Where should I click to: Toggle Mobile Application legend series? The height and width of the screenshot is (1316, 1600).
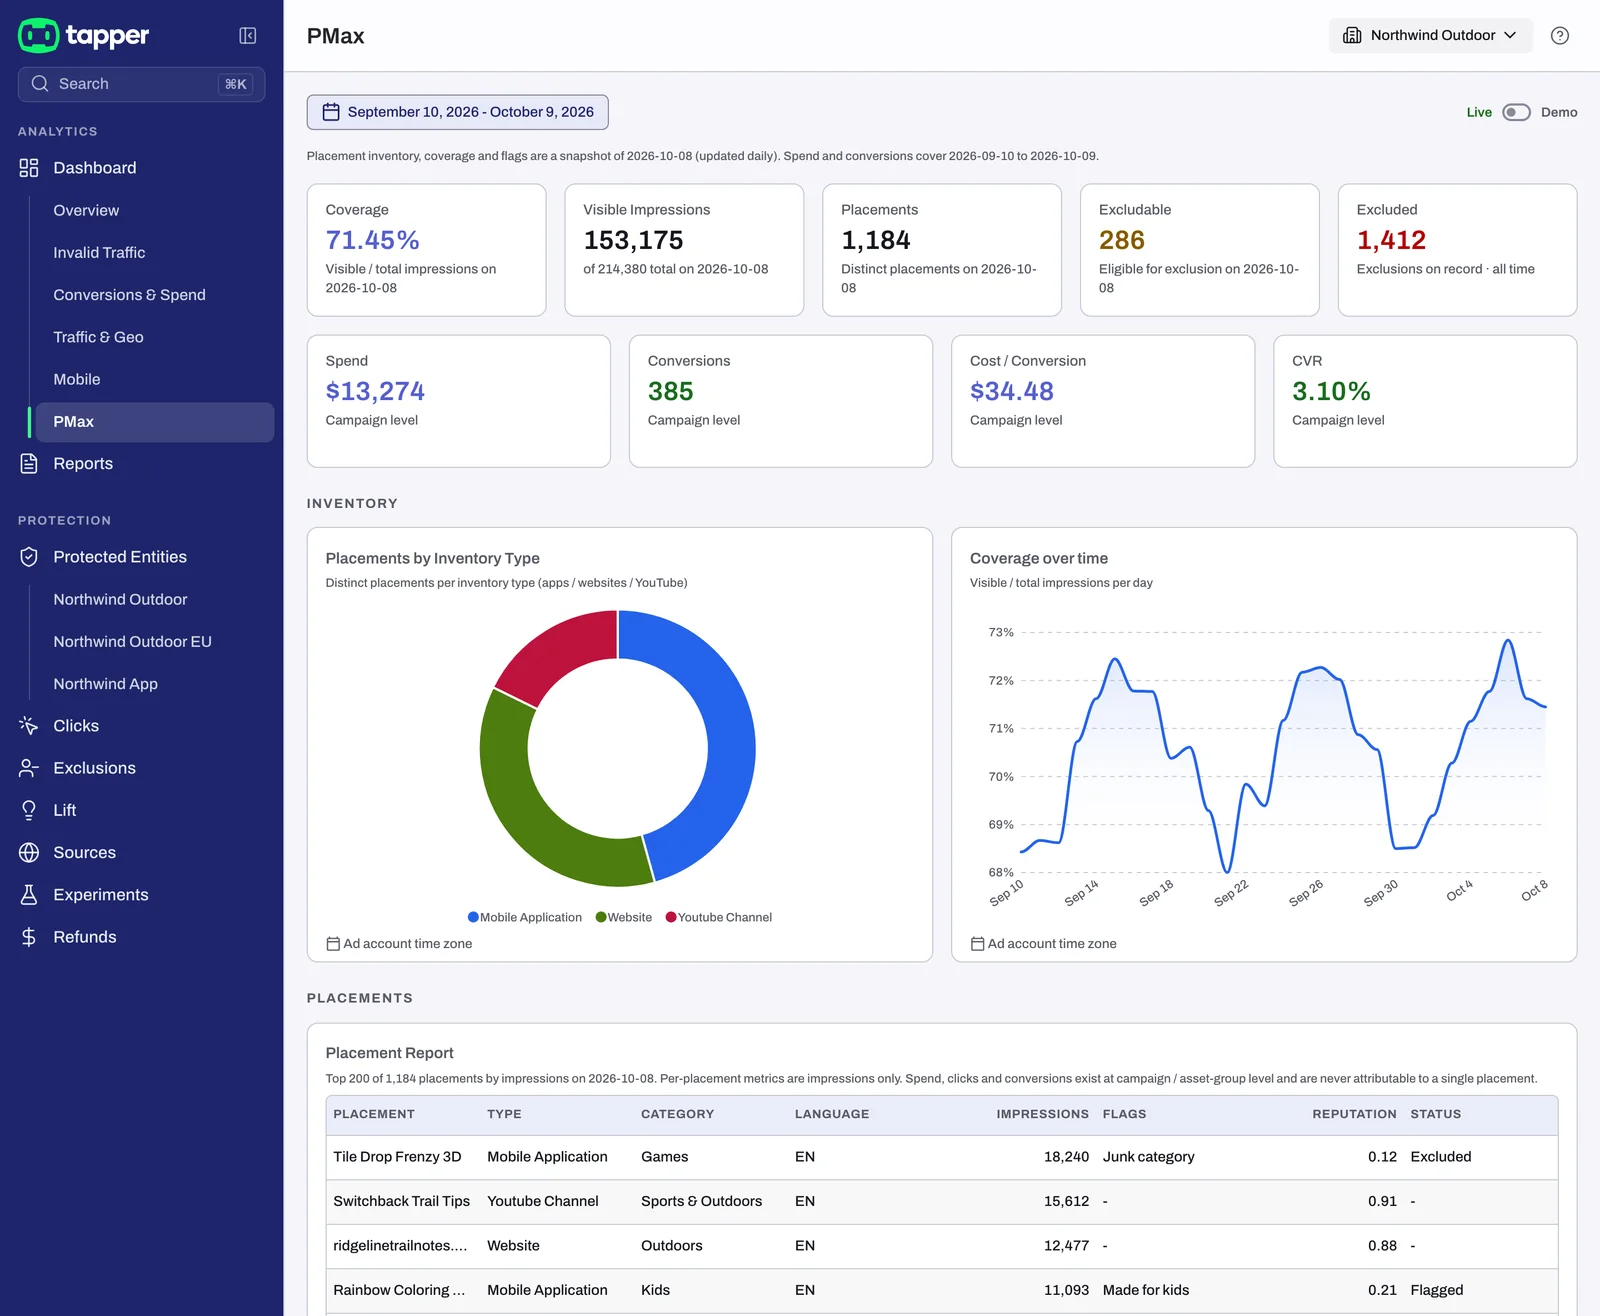click(525, 917)
